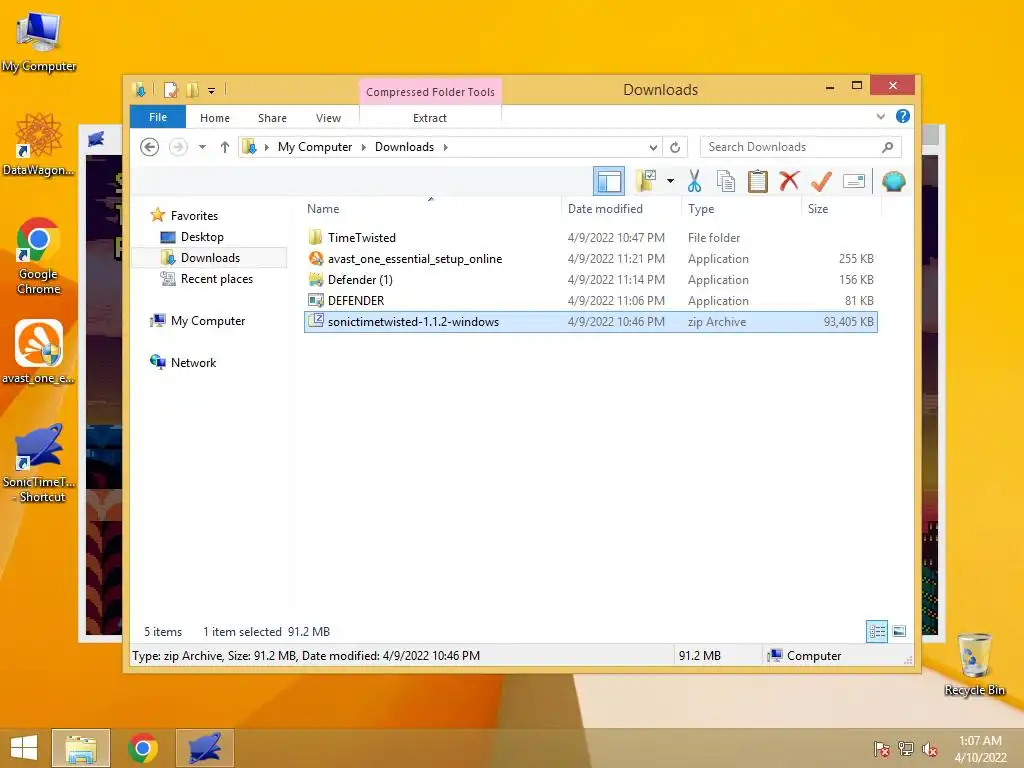Image resolution: width=1024 pixels, height=768 pixels.
Task: Open the address bar history dropdown
Action: click(652, 148)
